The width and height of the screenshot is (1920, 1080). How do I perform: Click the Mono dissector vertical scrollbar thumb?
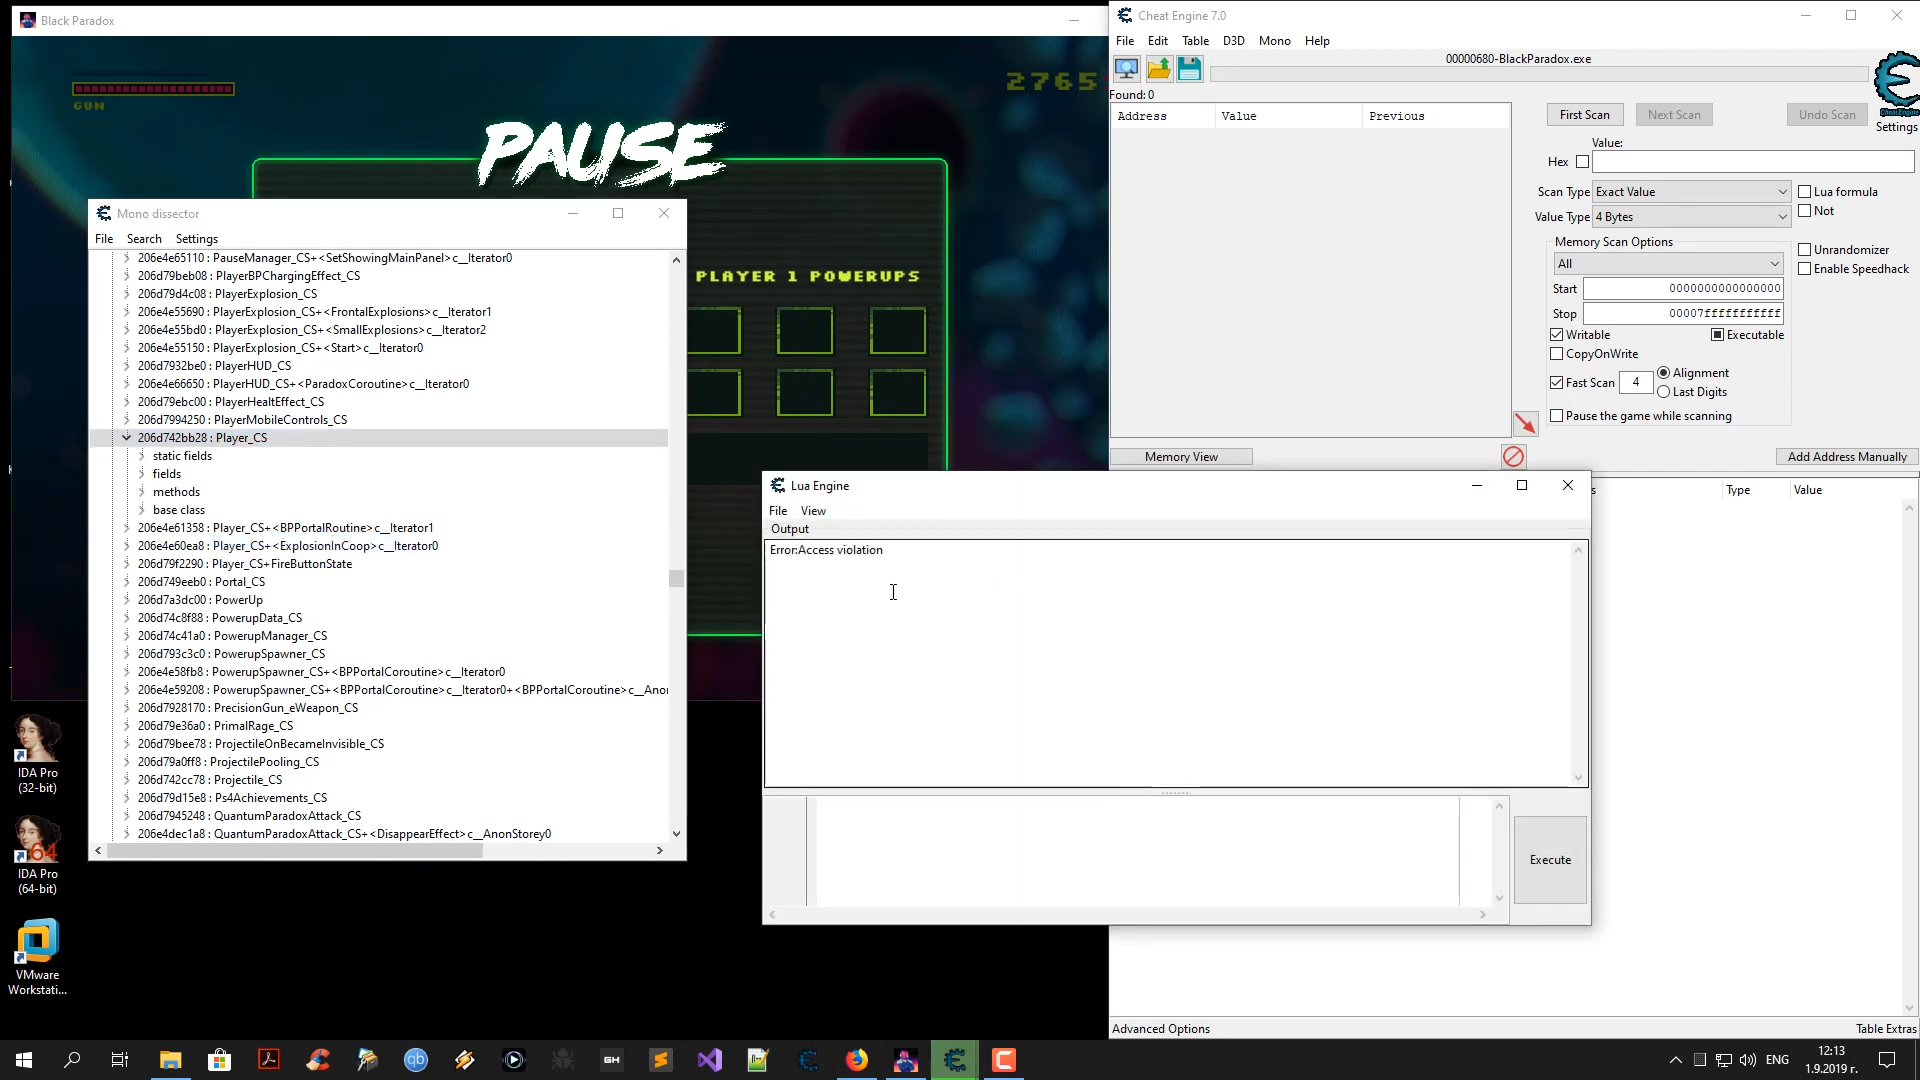pos(676,578)
